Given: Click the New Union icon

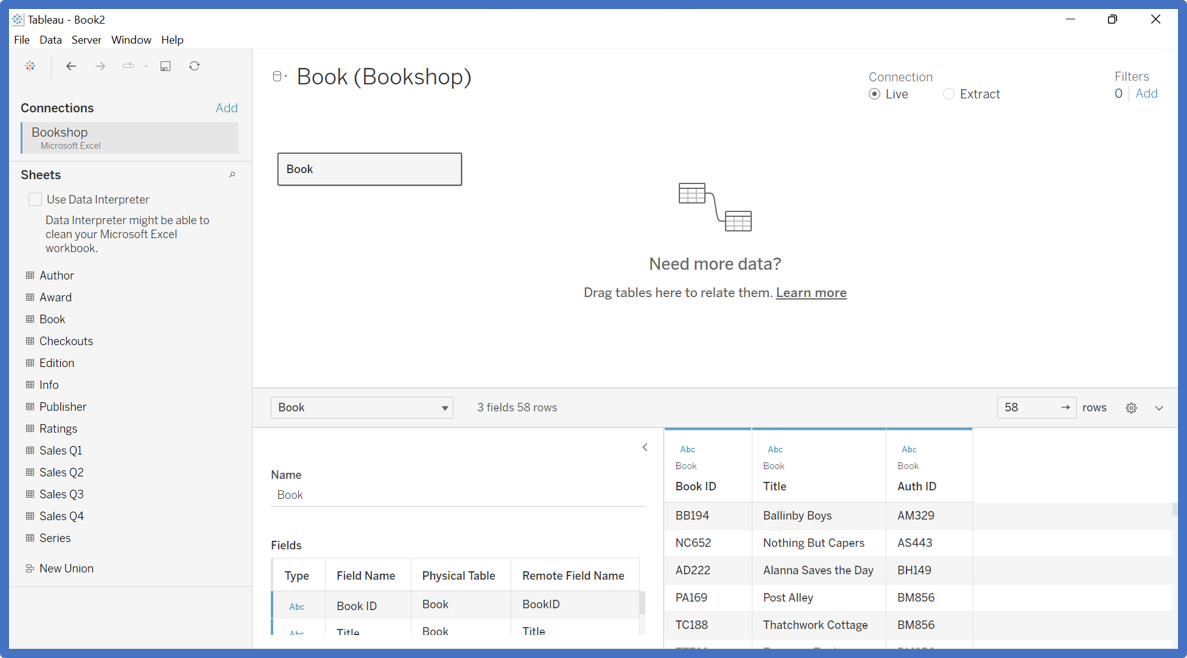Looking at the screenshot, I should tap(30, 569).
